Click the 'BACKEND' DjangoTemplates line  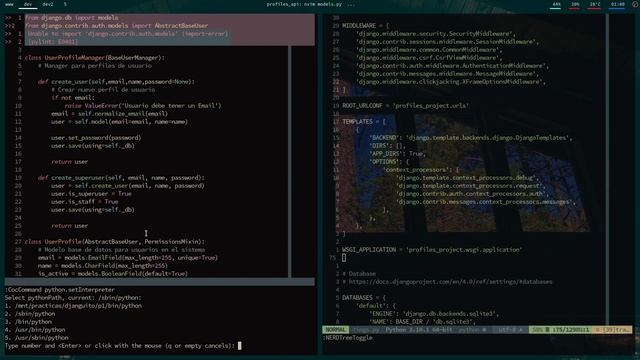(x=470, y=138)
